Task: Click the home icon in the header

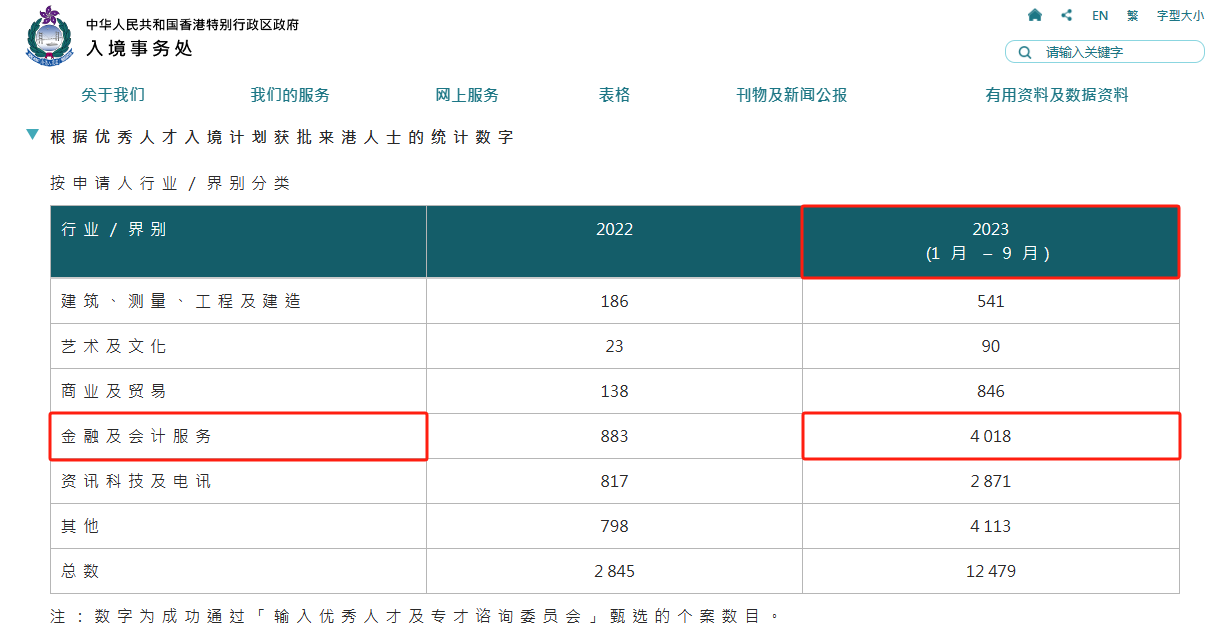Action: (x=1035, y=15)
